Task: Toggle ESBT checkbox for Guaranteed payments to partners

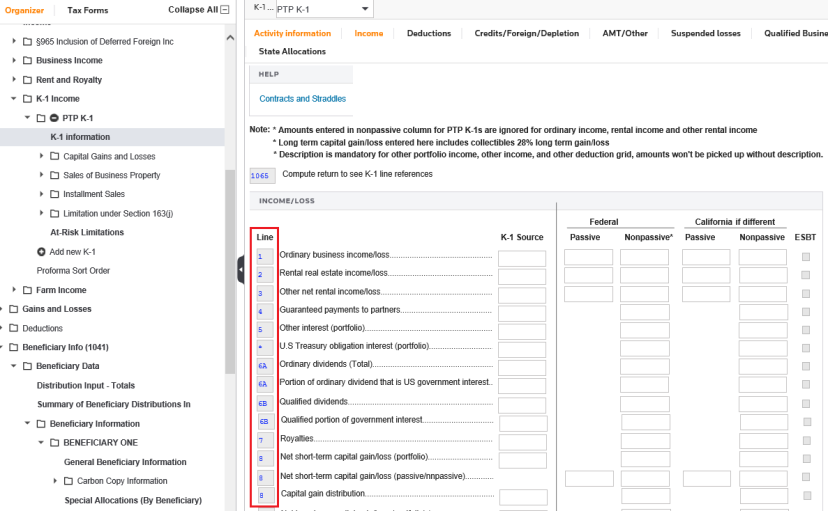Action: coord(806,312)
